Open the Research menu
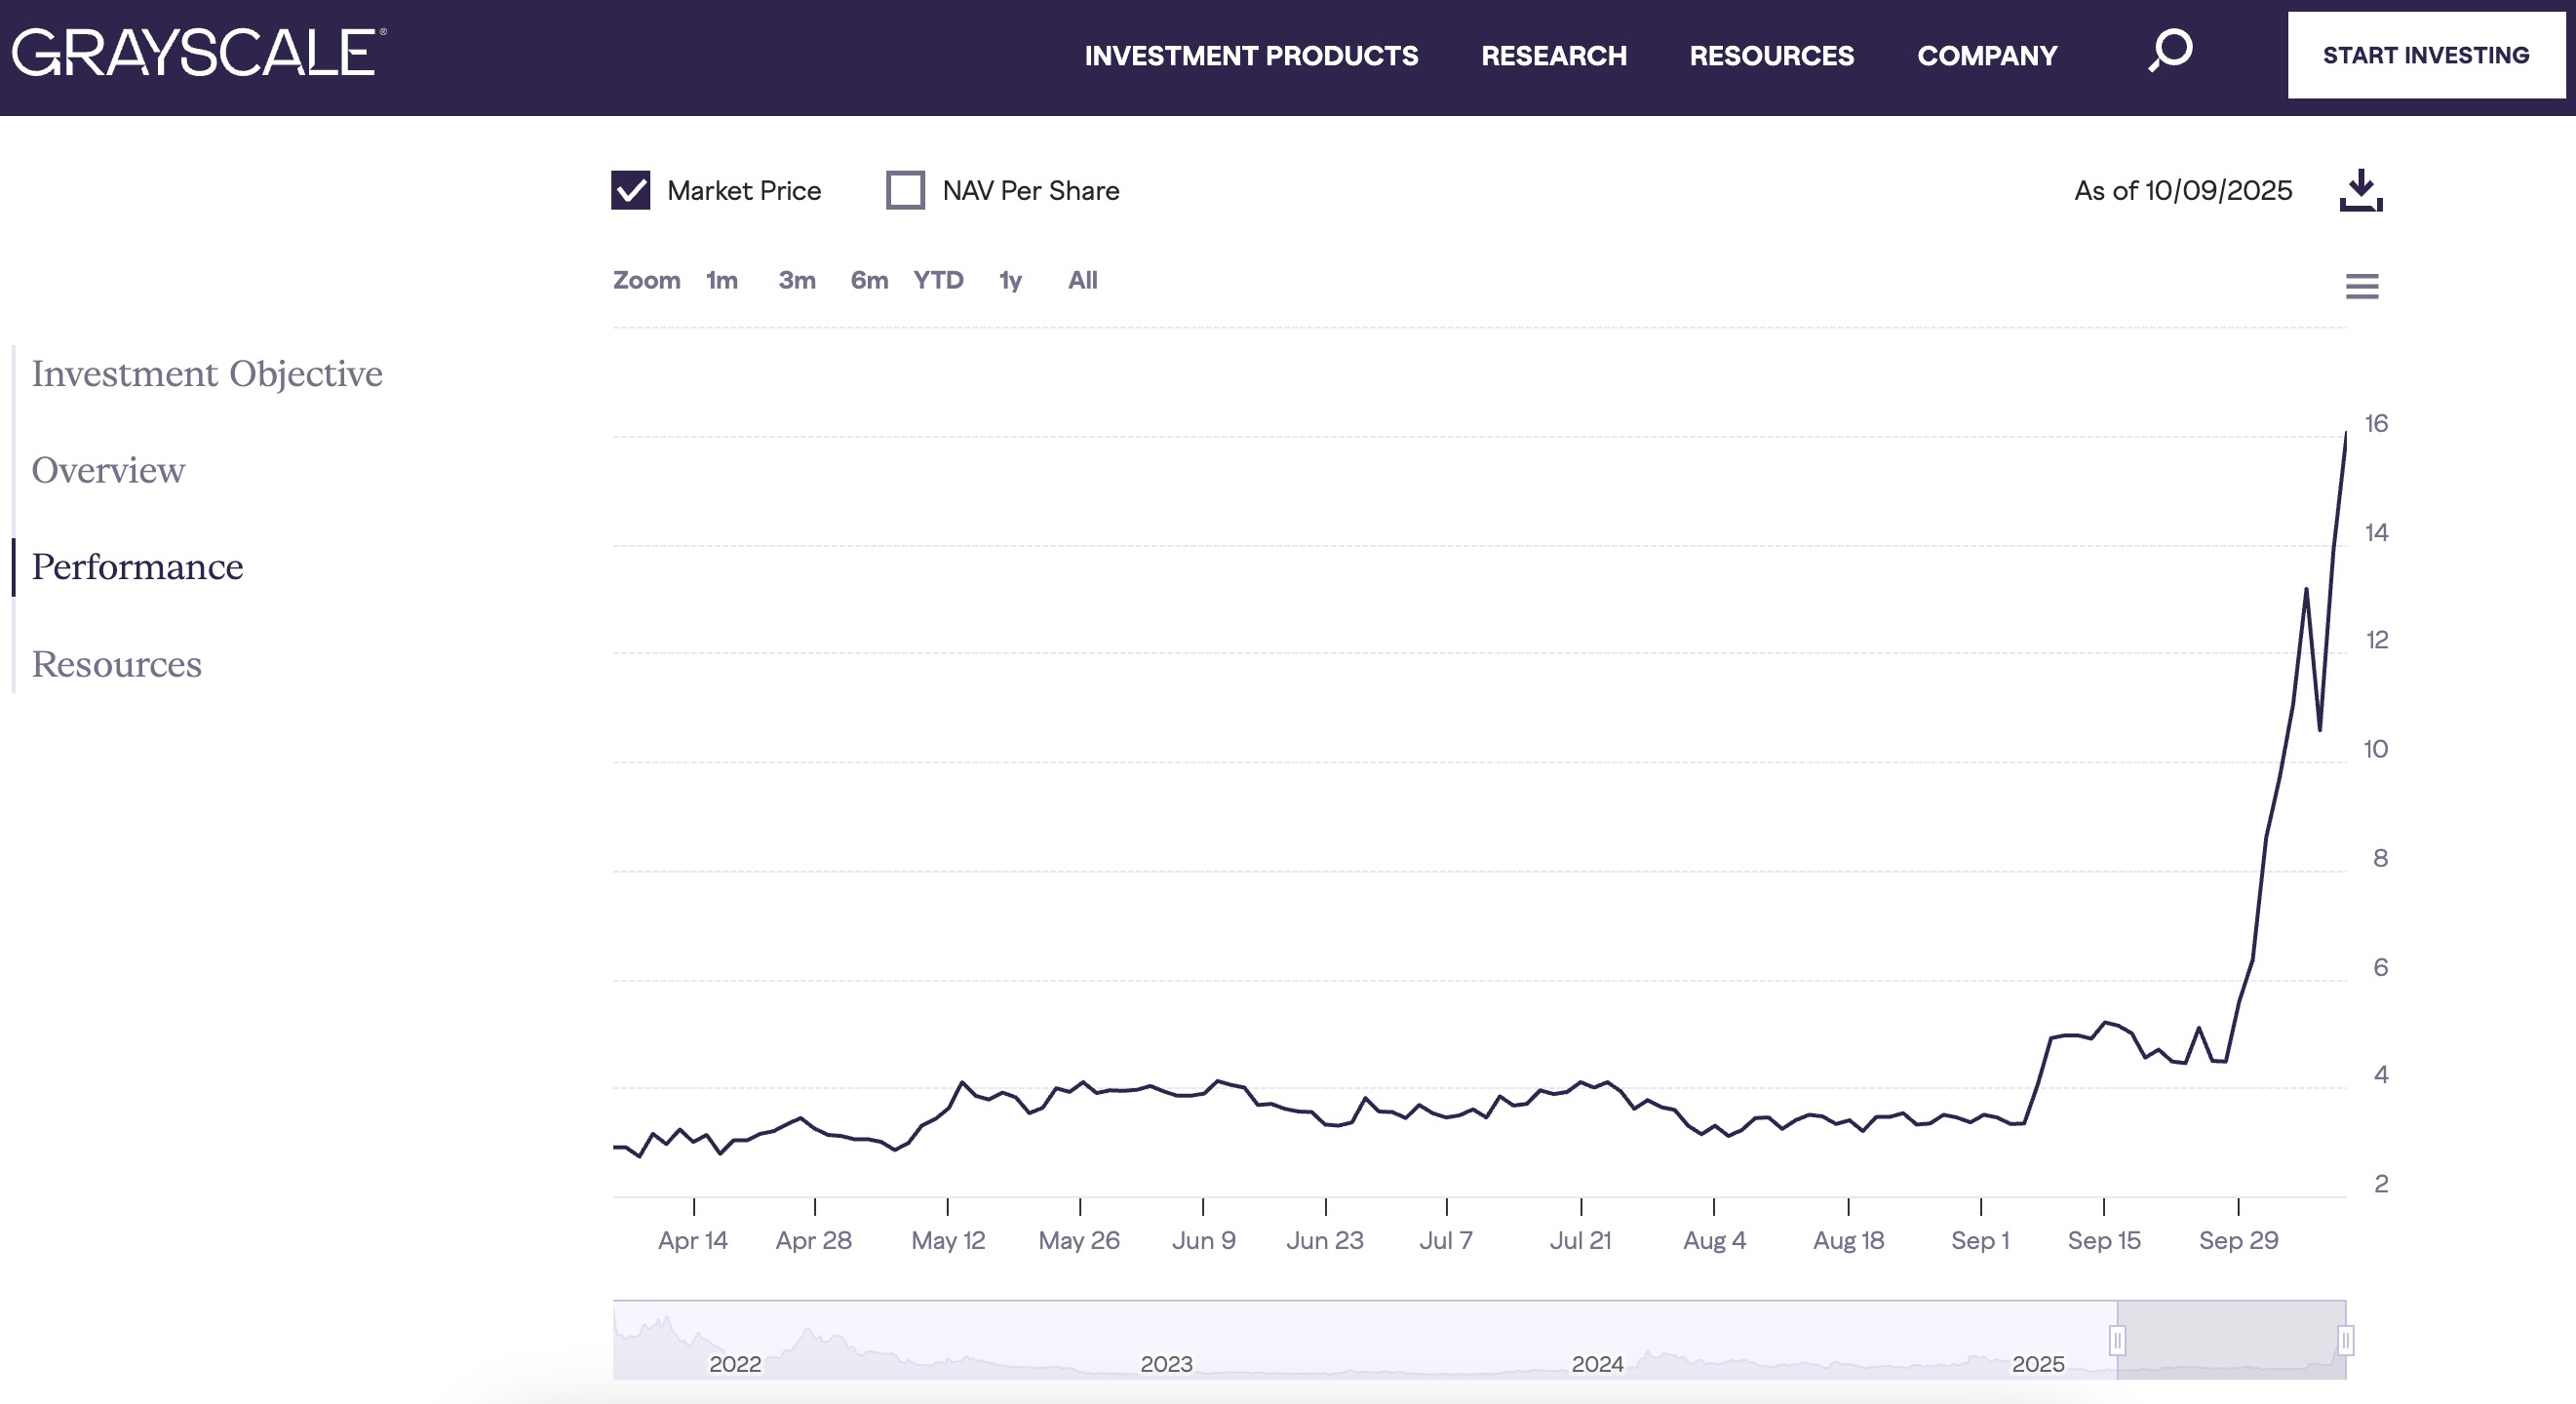Screen dimensions: 2576x1404 (x=1553, y=55)
